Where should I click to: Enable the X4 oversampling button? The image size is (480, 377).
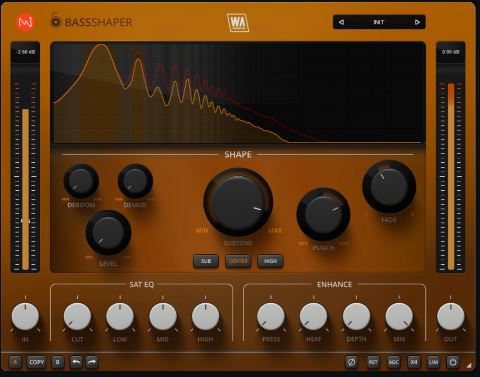[x=414, y=362]
